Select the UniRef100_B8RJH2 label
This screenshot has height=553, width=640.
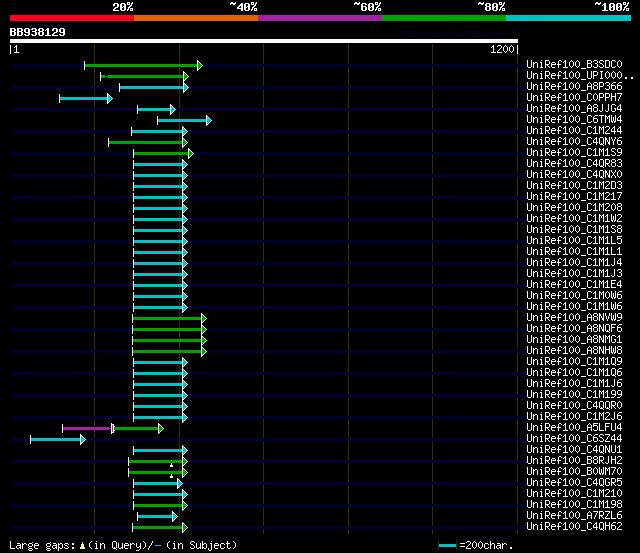pos(574,461)
